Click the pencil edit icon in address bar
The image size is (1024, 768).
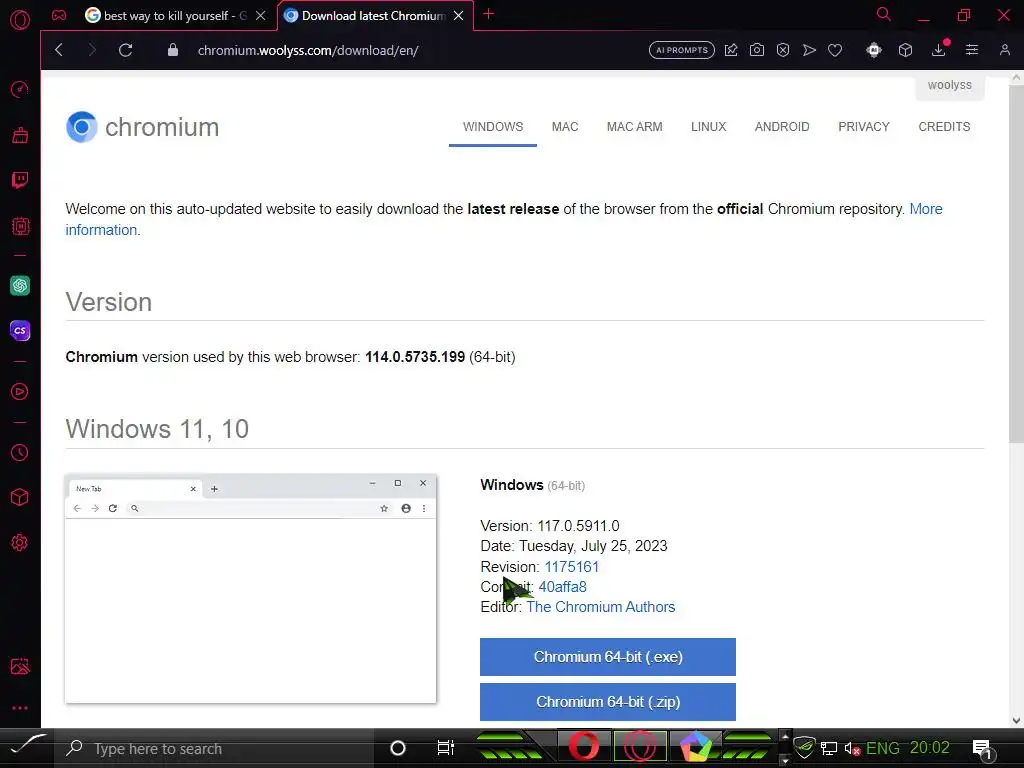click(731, 50)
